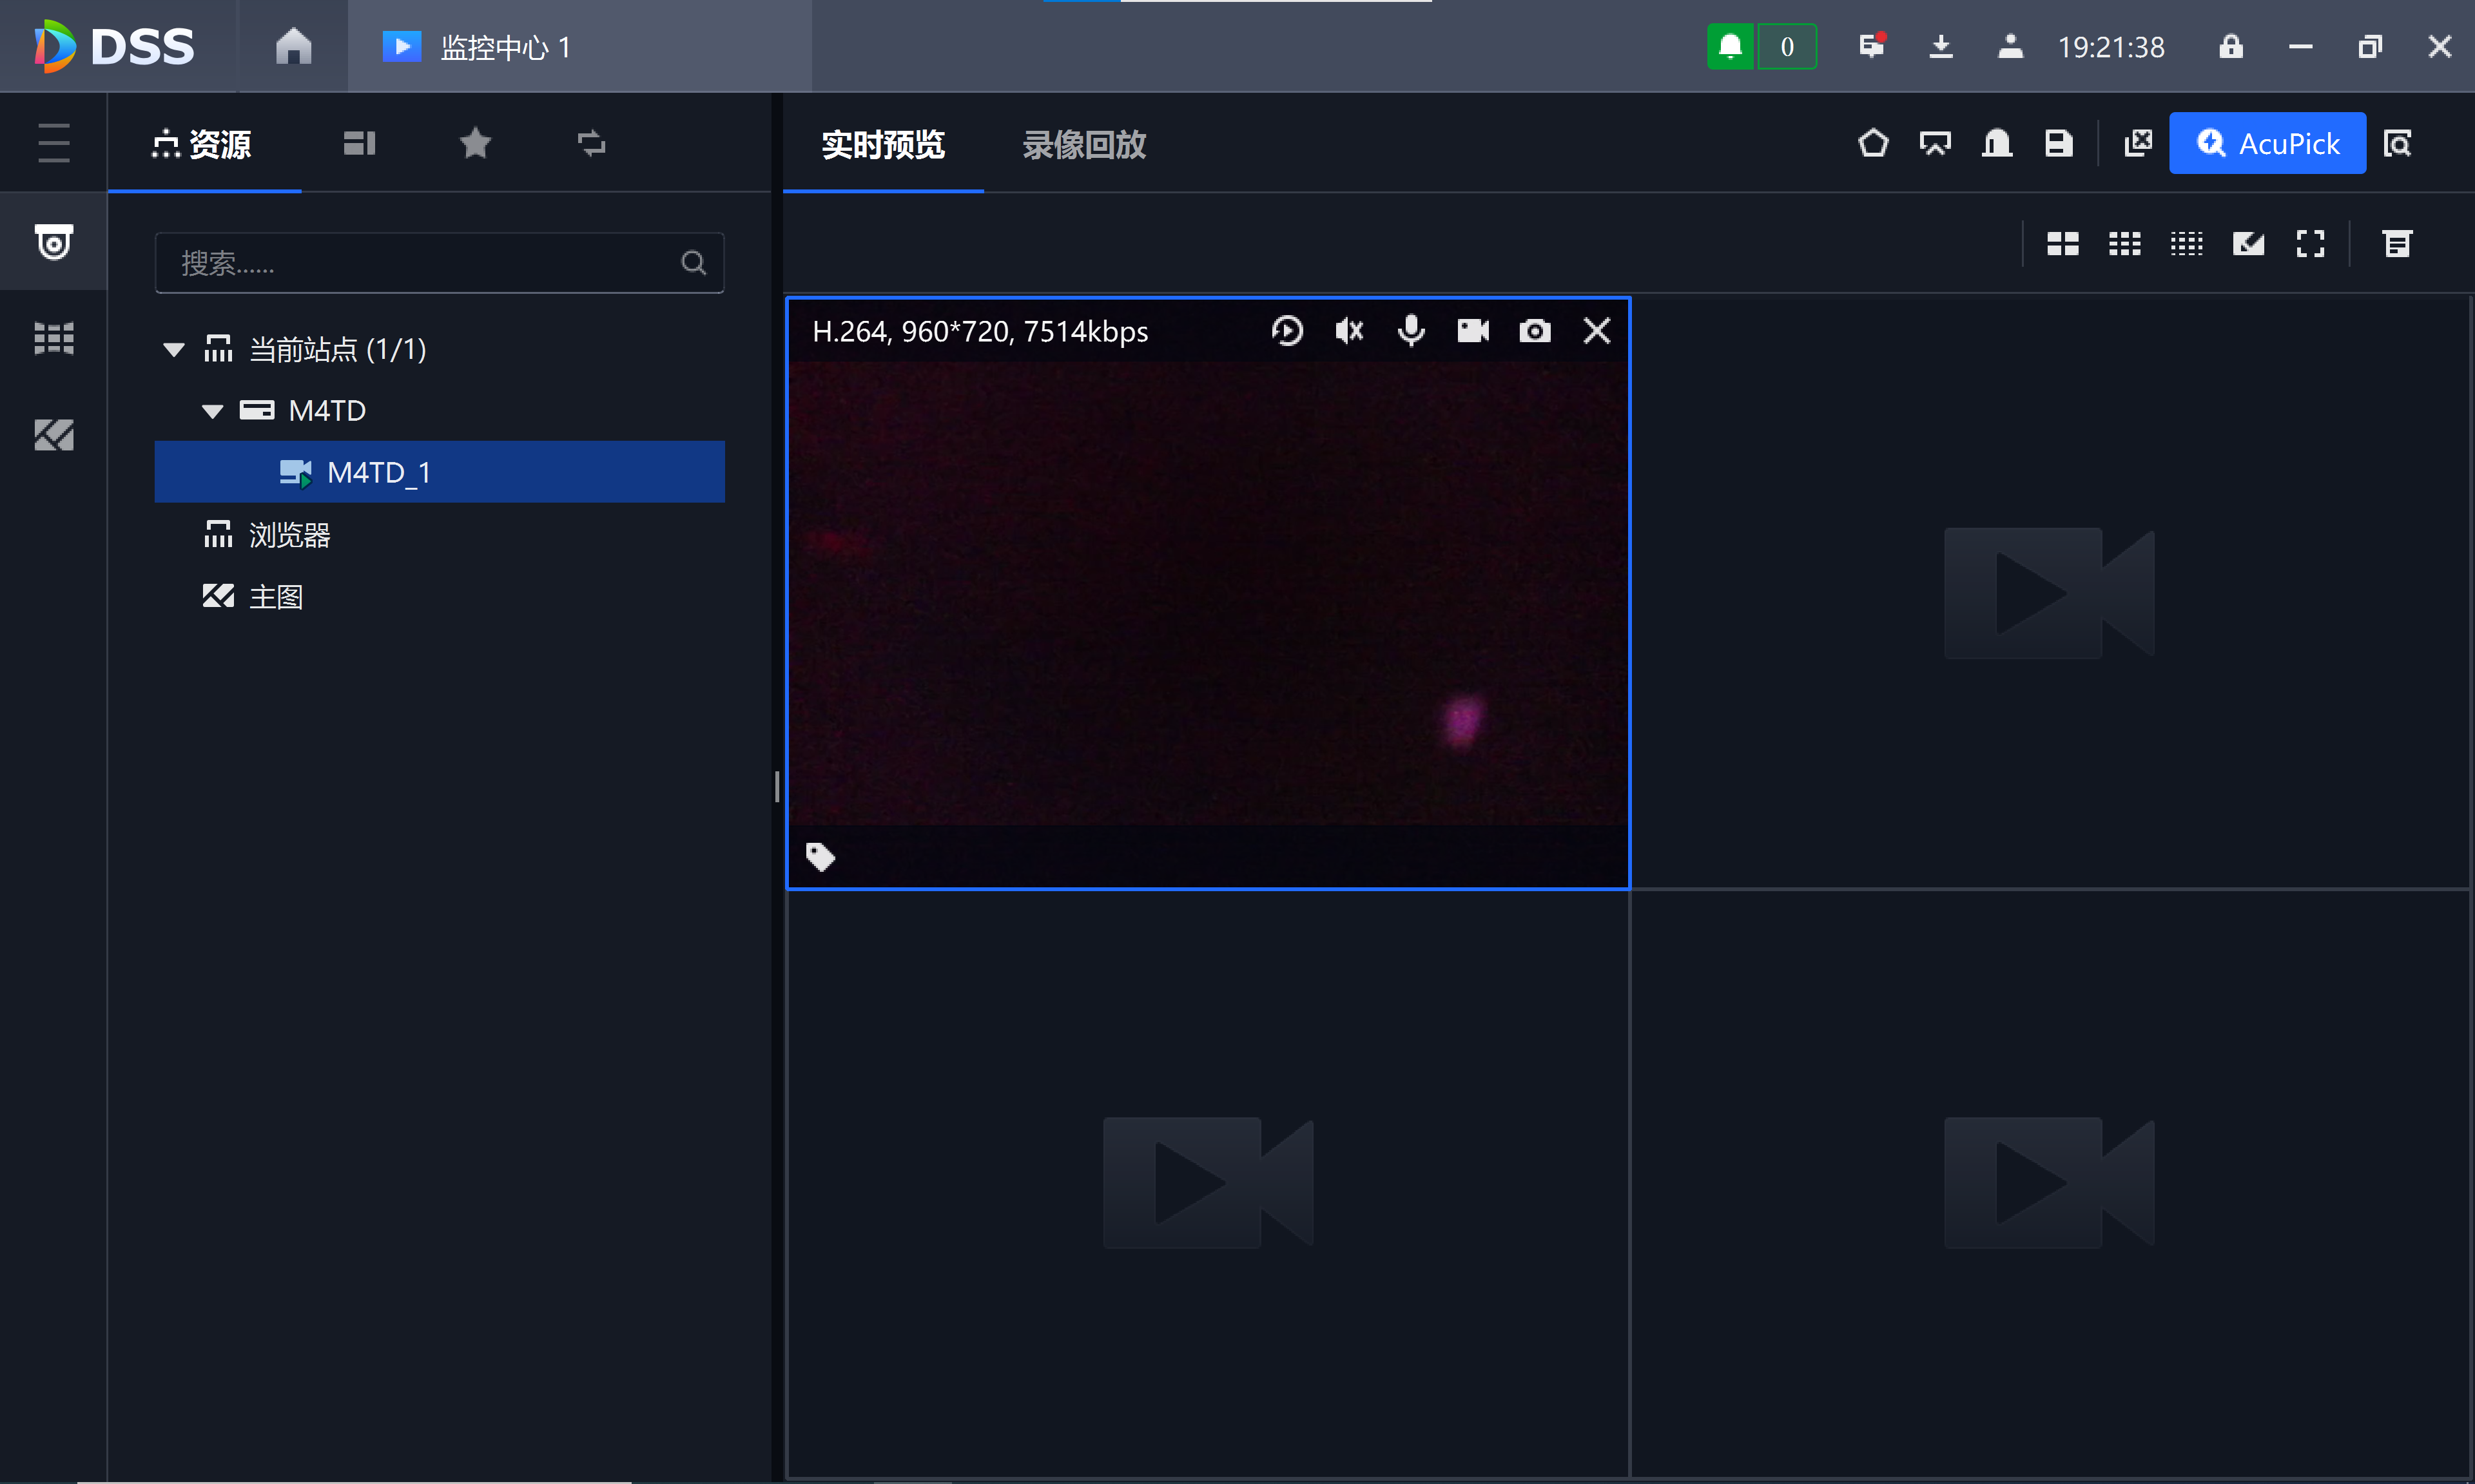2475x1484 pixels.
Task: Click the magnifier search icon in the field
Action: tap(693, 263)
